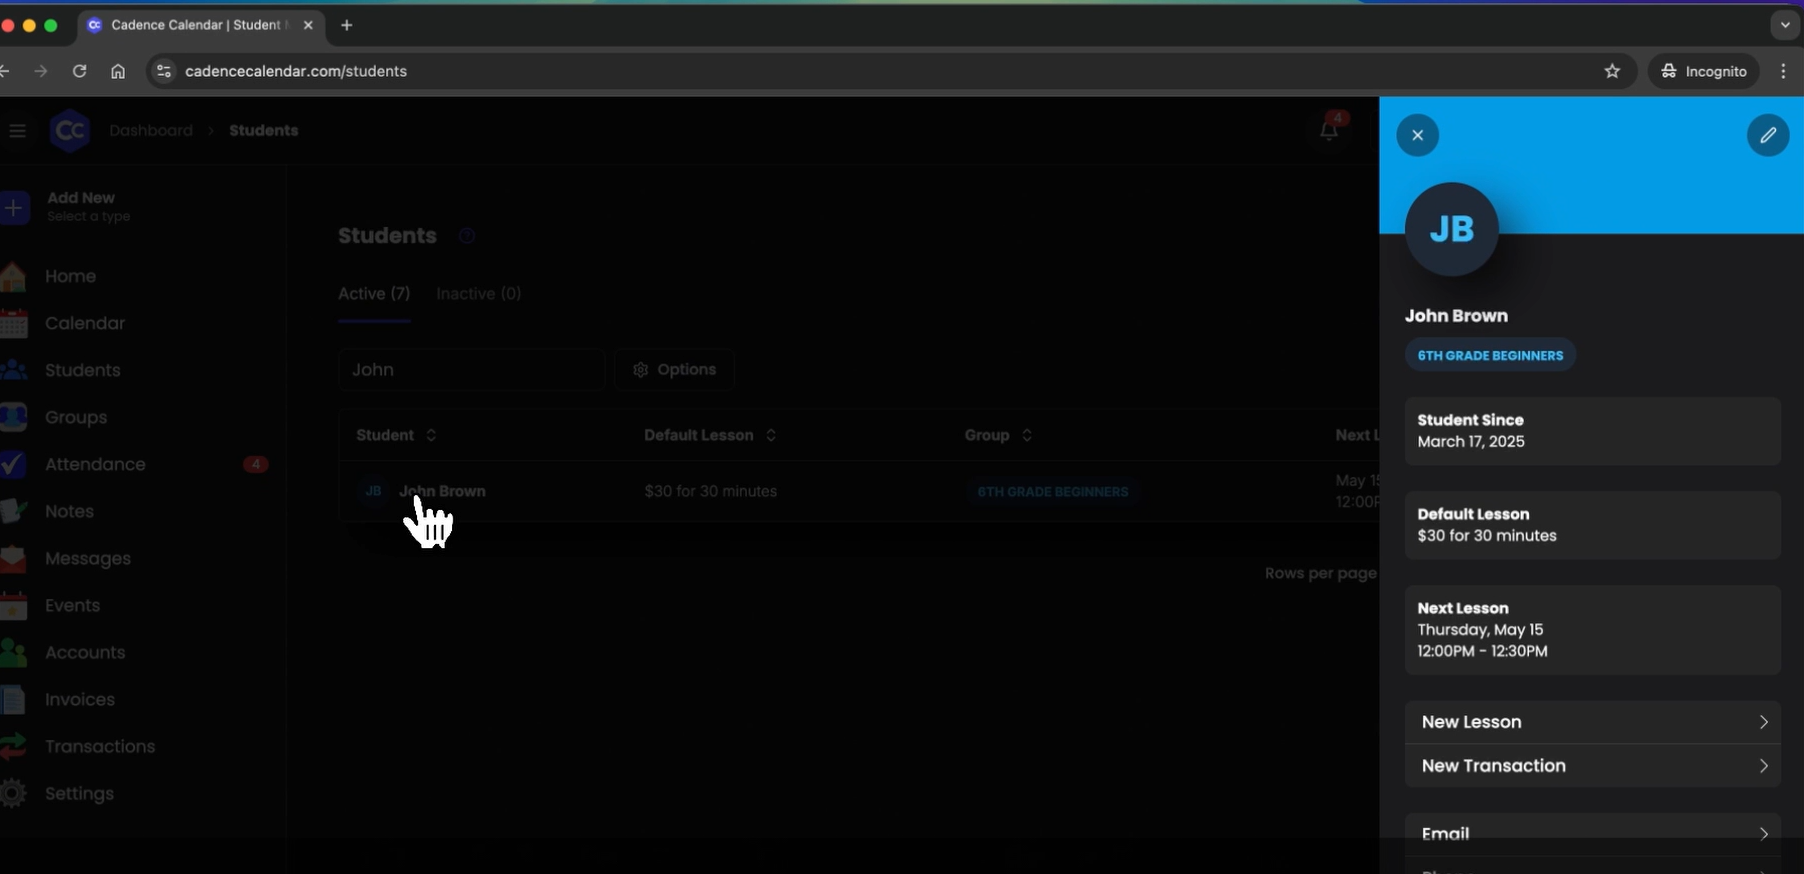This screenshot has width=1804, height=874.
Task: Click the search field containing John
Action: (x=471, y=369)
